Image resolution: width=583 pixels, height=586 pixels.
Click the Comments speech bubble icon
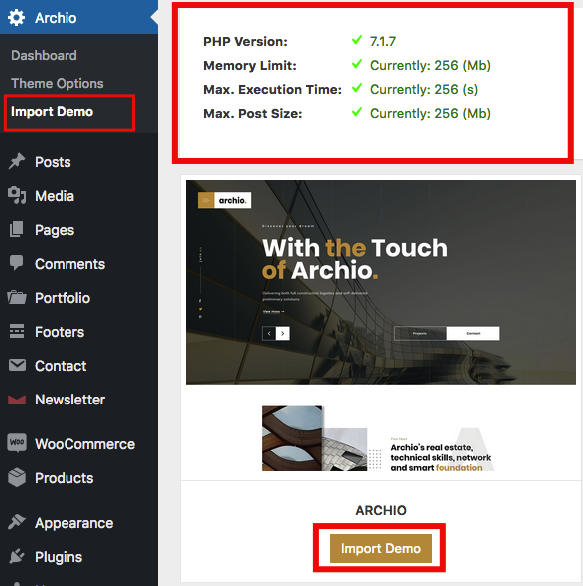[x=17, y=263]
